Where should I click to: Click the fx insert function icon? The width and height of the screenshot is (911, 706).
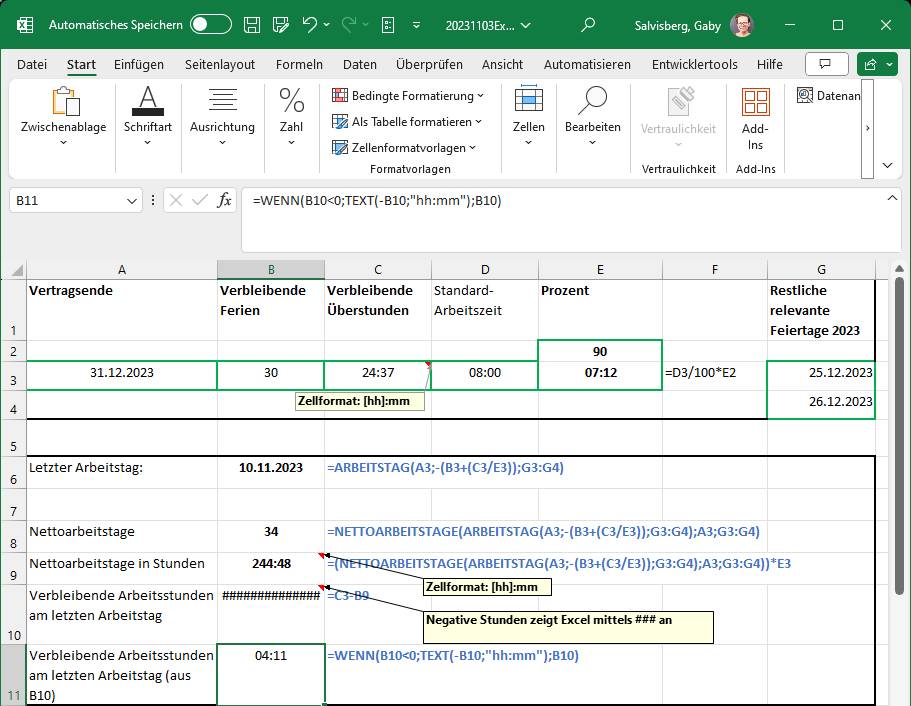point(225,201)
